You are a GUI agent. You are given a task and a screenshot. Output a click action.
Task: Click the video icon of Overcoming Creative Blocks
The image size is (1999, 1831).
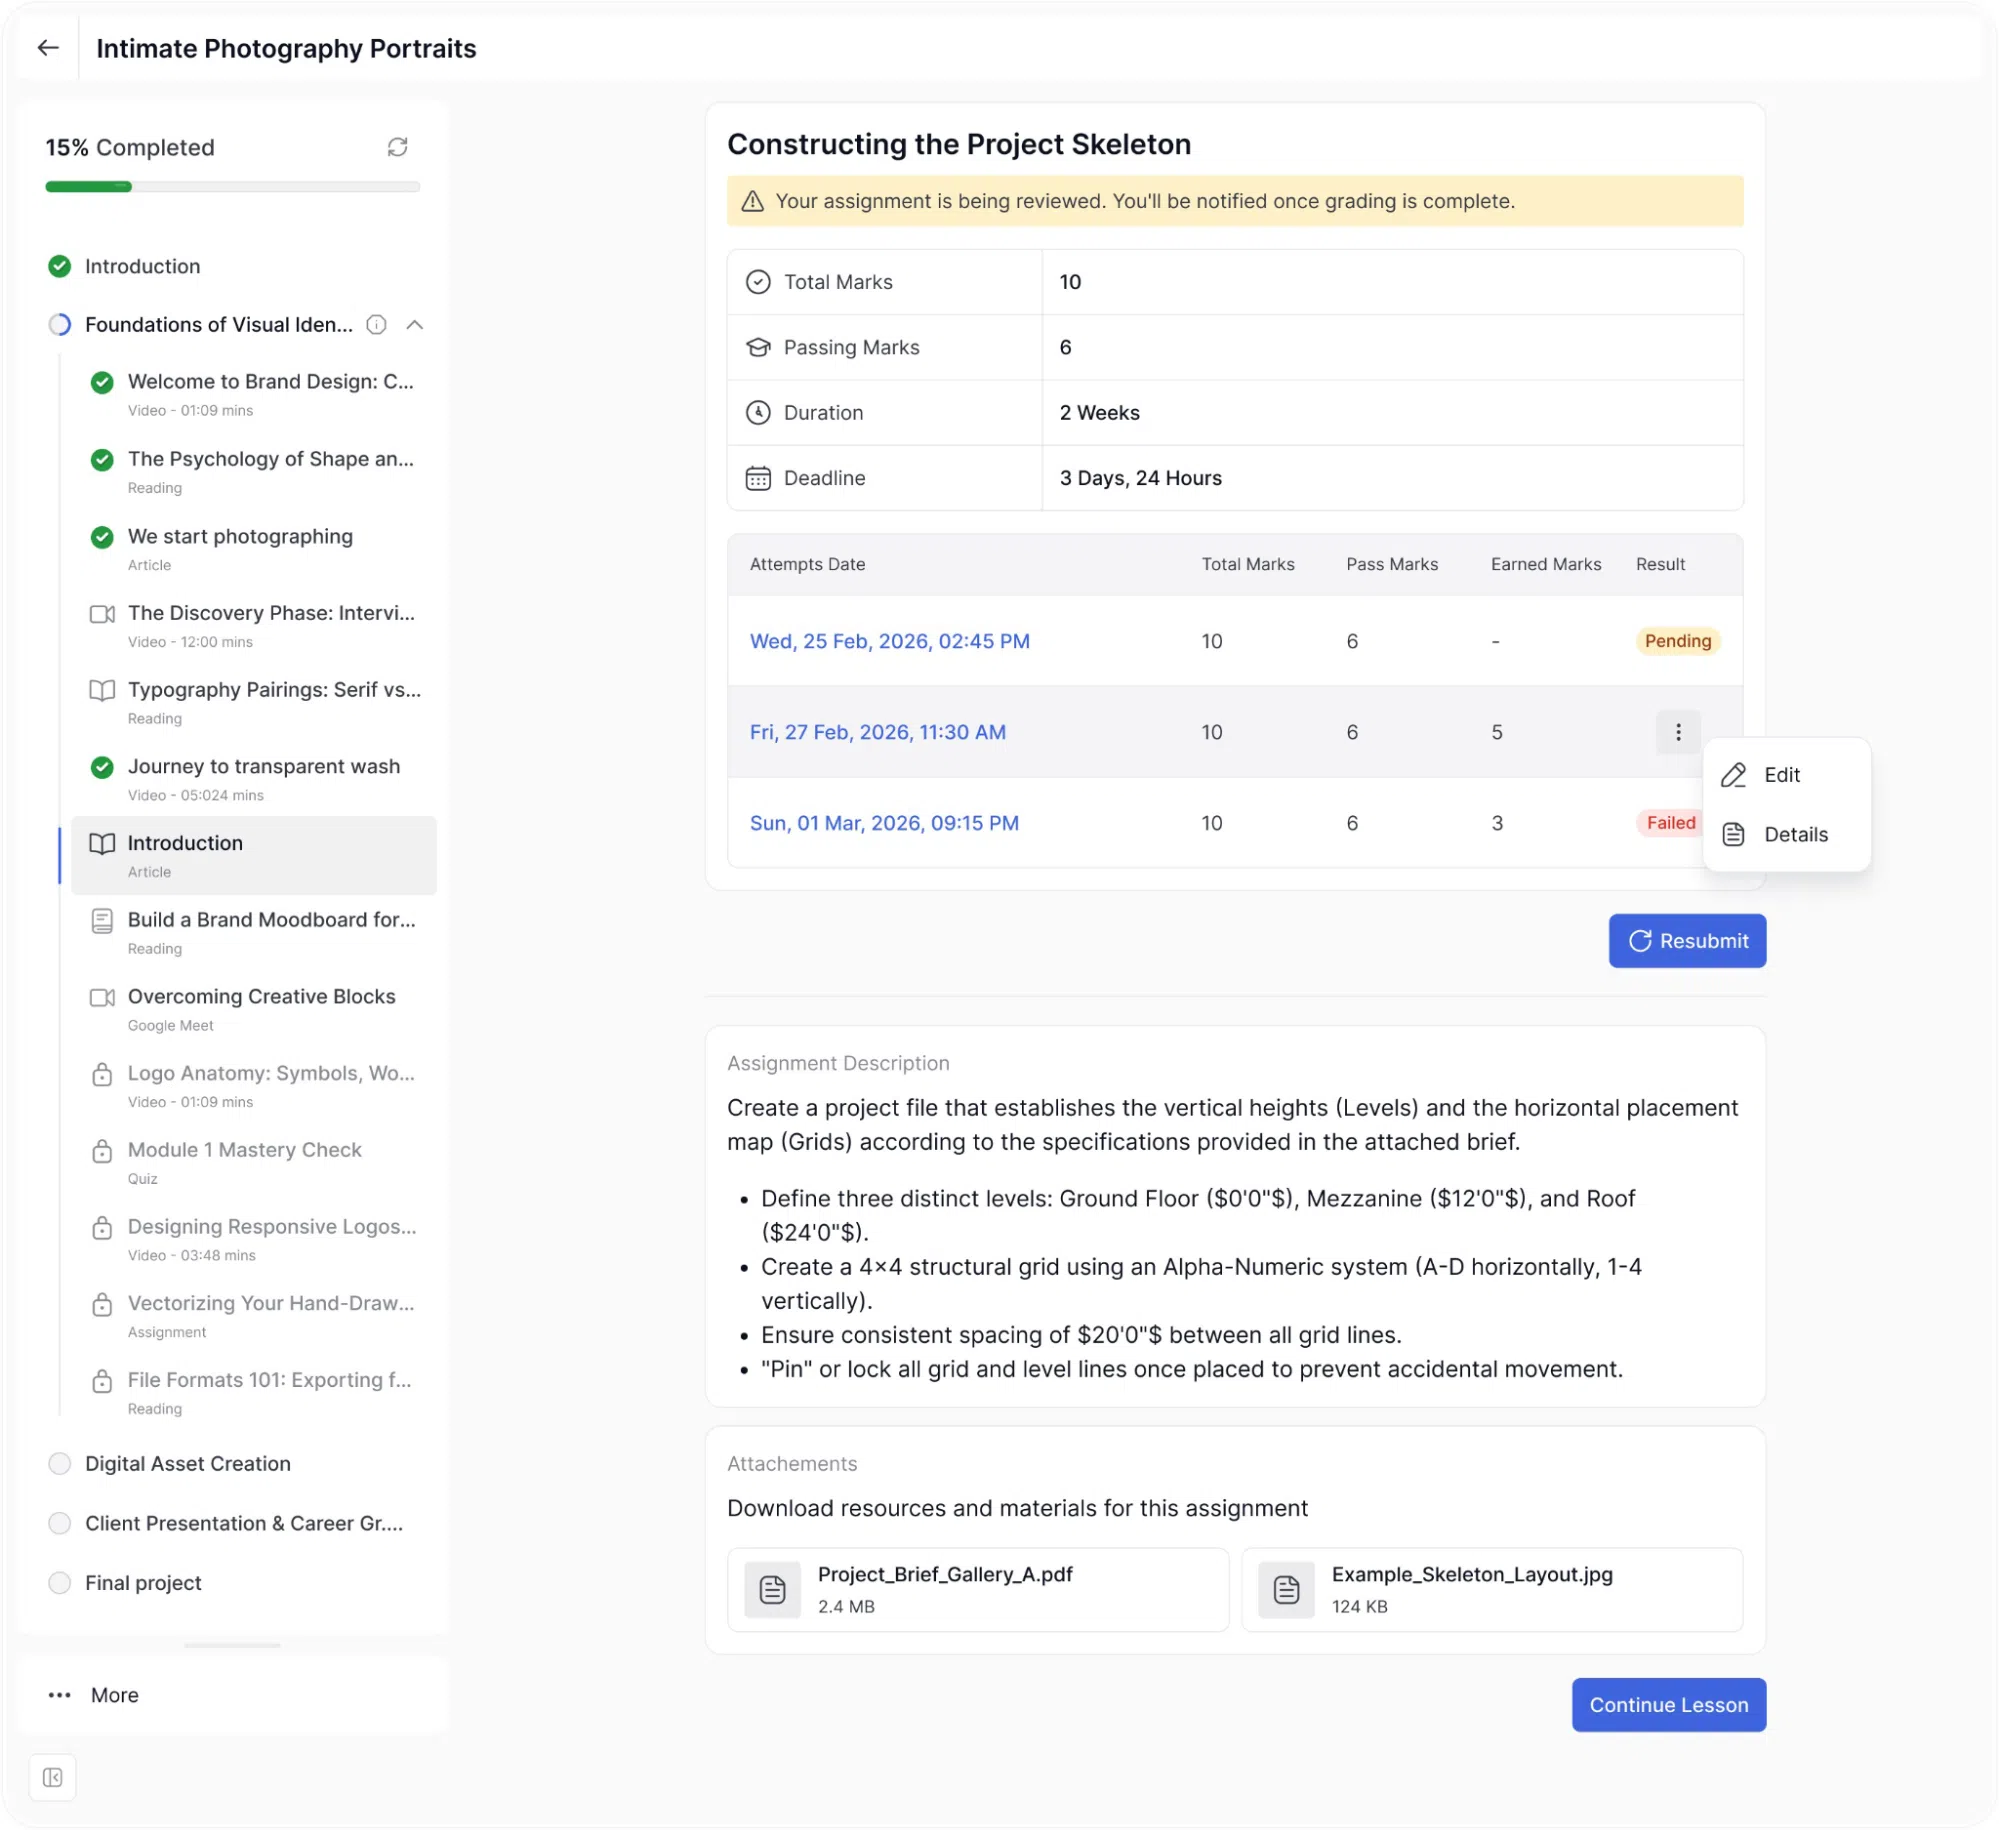pyautogui.click(x=102, y=998)
